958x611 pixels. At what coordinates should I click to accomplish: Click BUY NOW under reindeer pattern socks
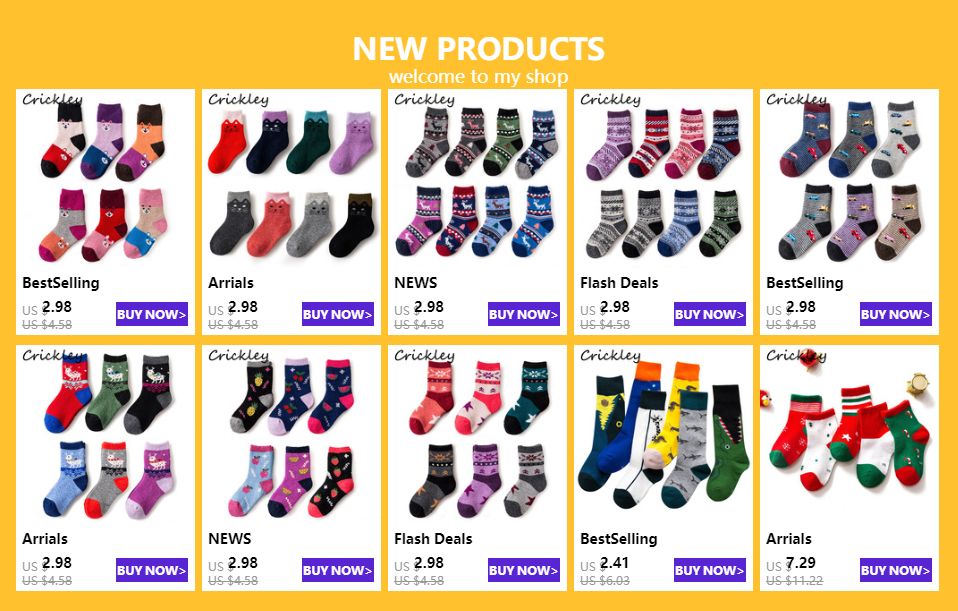(524, 314)
